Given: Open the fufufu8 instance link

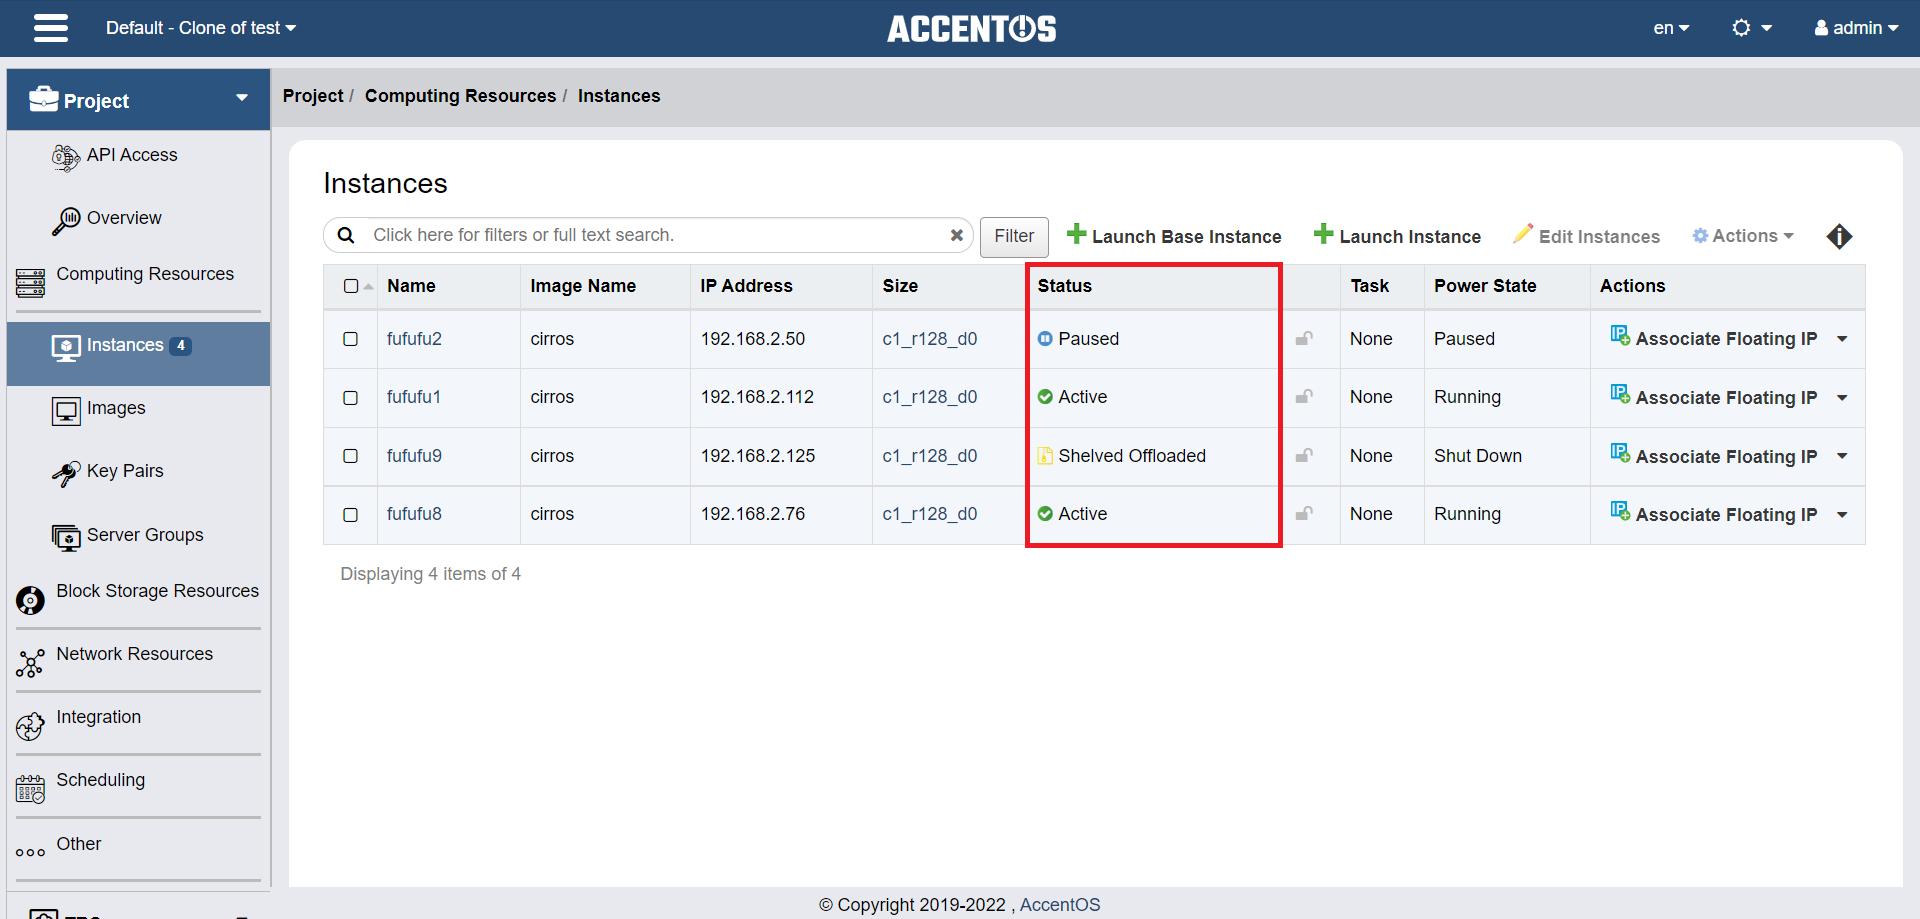Looking at the screenshot, I should click(414, 514).
